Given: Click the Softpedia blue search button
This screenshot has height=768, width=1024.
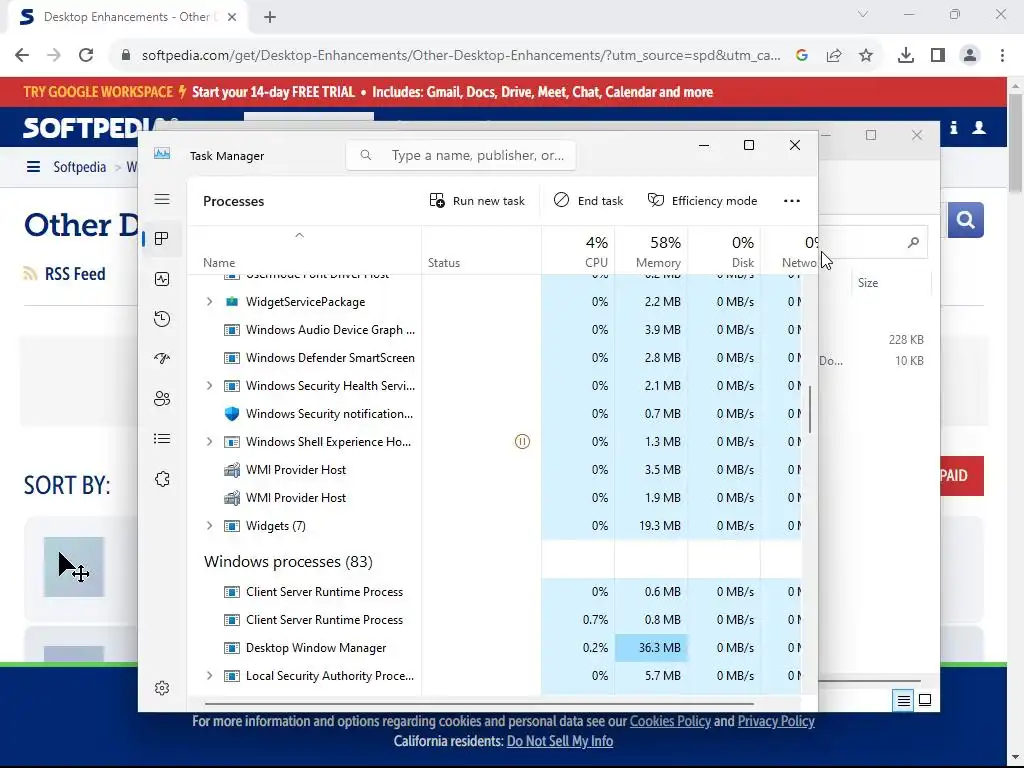Looking at the screenshot, I should pyautogui.click(x=966, y=220).
